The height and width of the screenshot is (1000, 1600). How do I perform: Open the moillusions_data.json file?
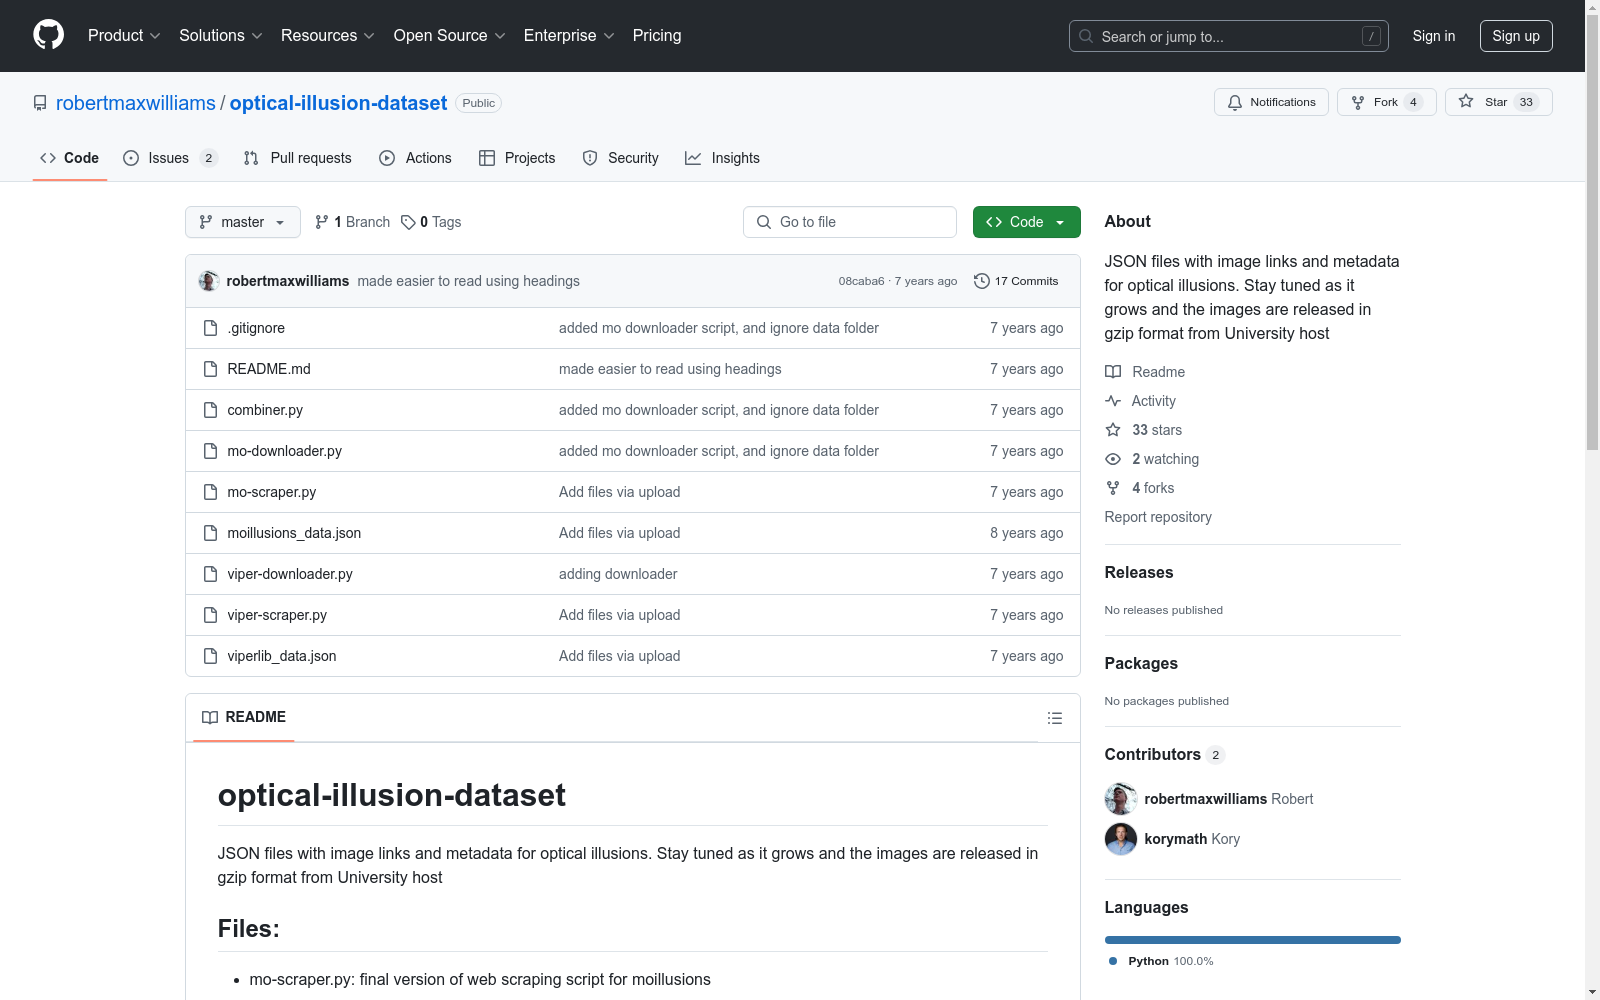click(294, 533)
